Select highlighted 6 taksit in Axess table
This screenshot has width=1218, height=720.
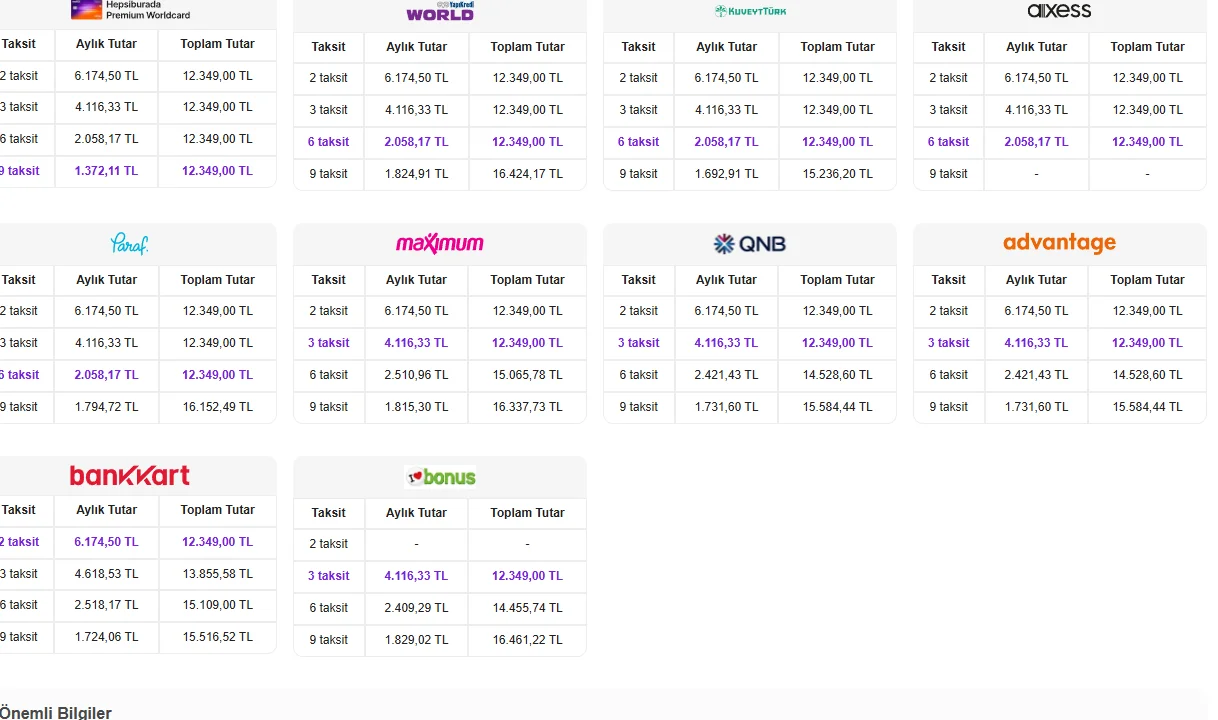[x=948, y=142]
